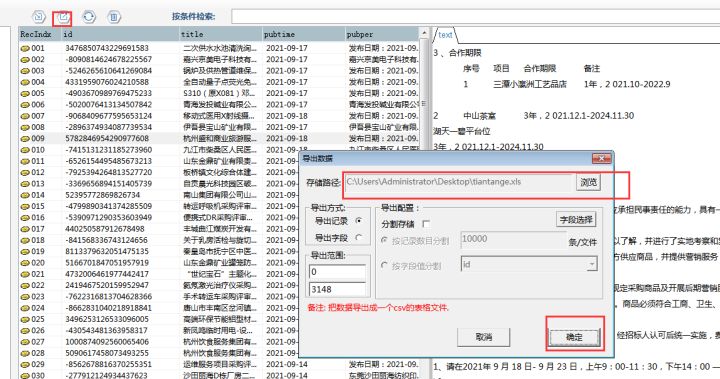Click the 取消 cancel button

tap(484, 337)
